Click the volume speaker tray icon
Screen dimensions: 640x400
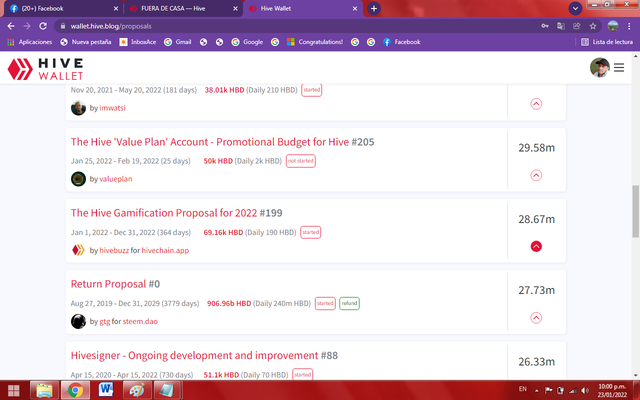coord(585,391)
